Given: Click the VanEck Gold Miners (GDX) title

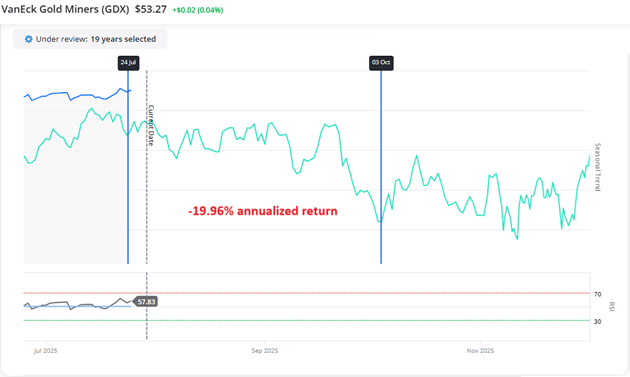Looking at the screenshot, I should click(65, 10).
